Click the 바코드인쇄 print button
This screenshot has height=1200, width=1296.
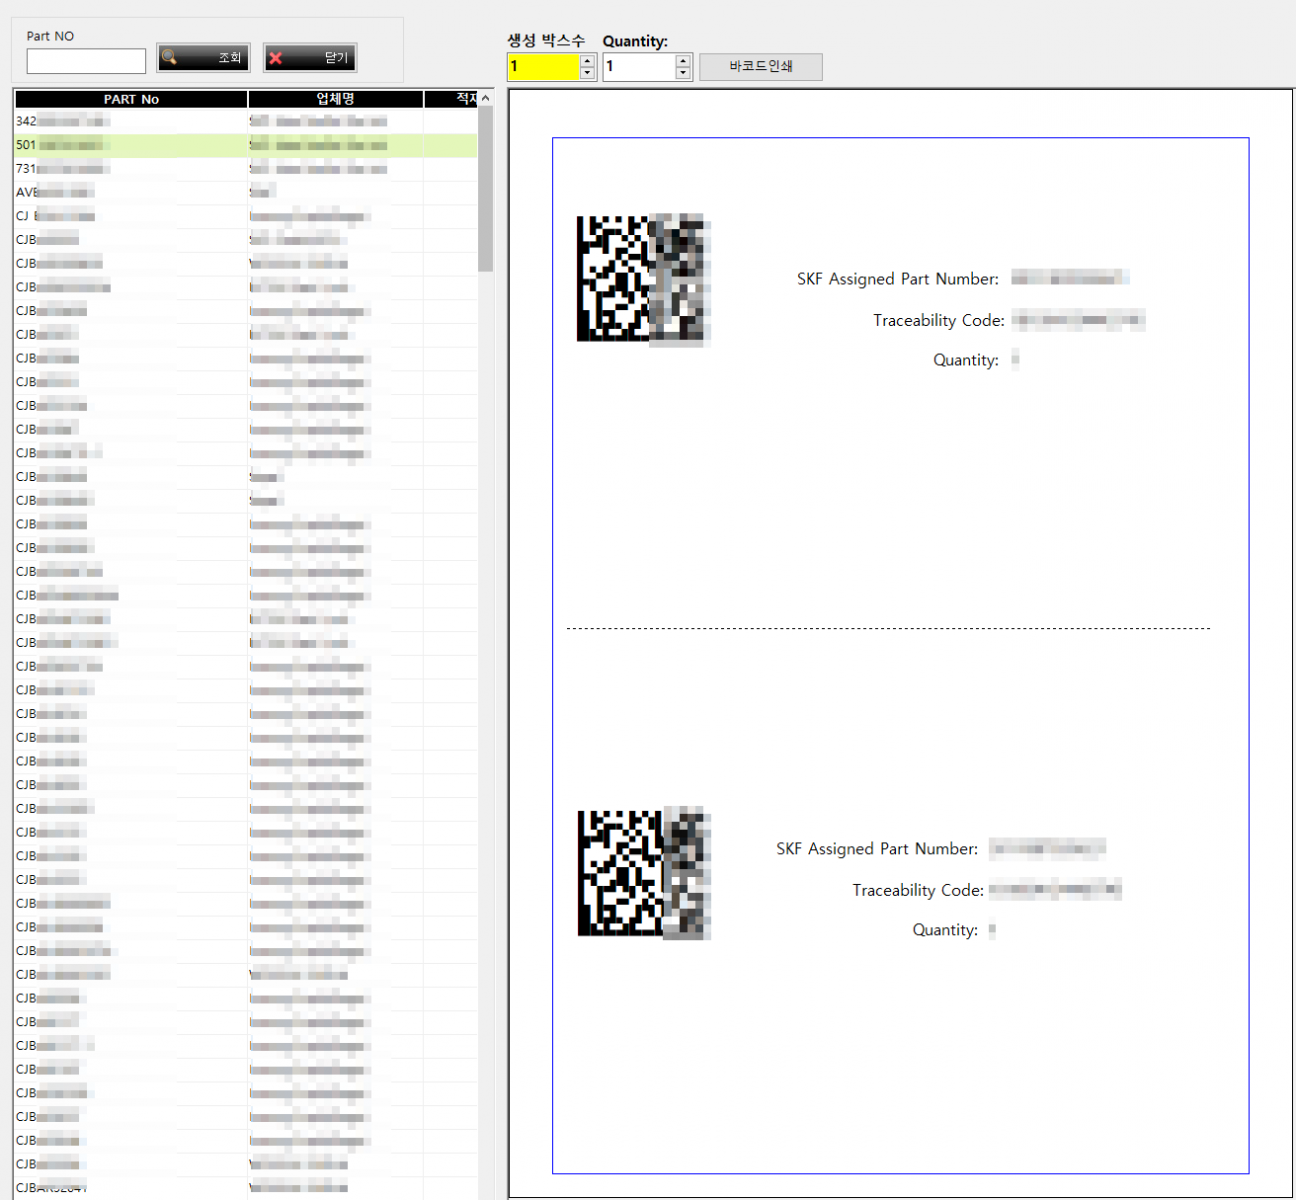point(761,67)
